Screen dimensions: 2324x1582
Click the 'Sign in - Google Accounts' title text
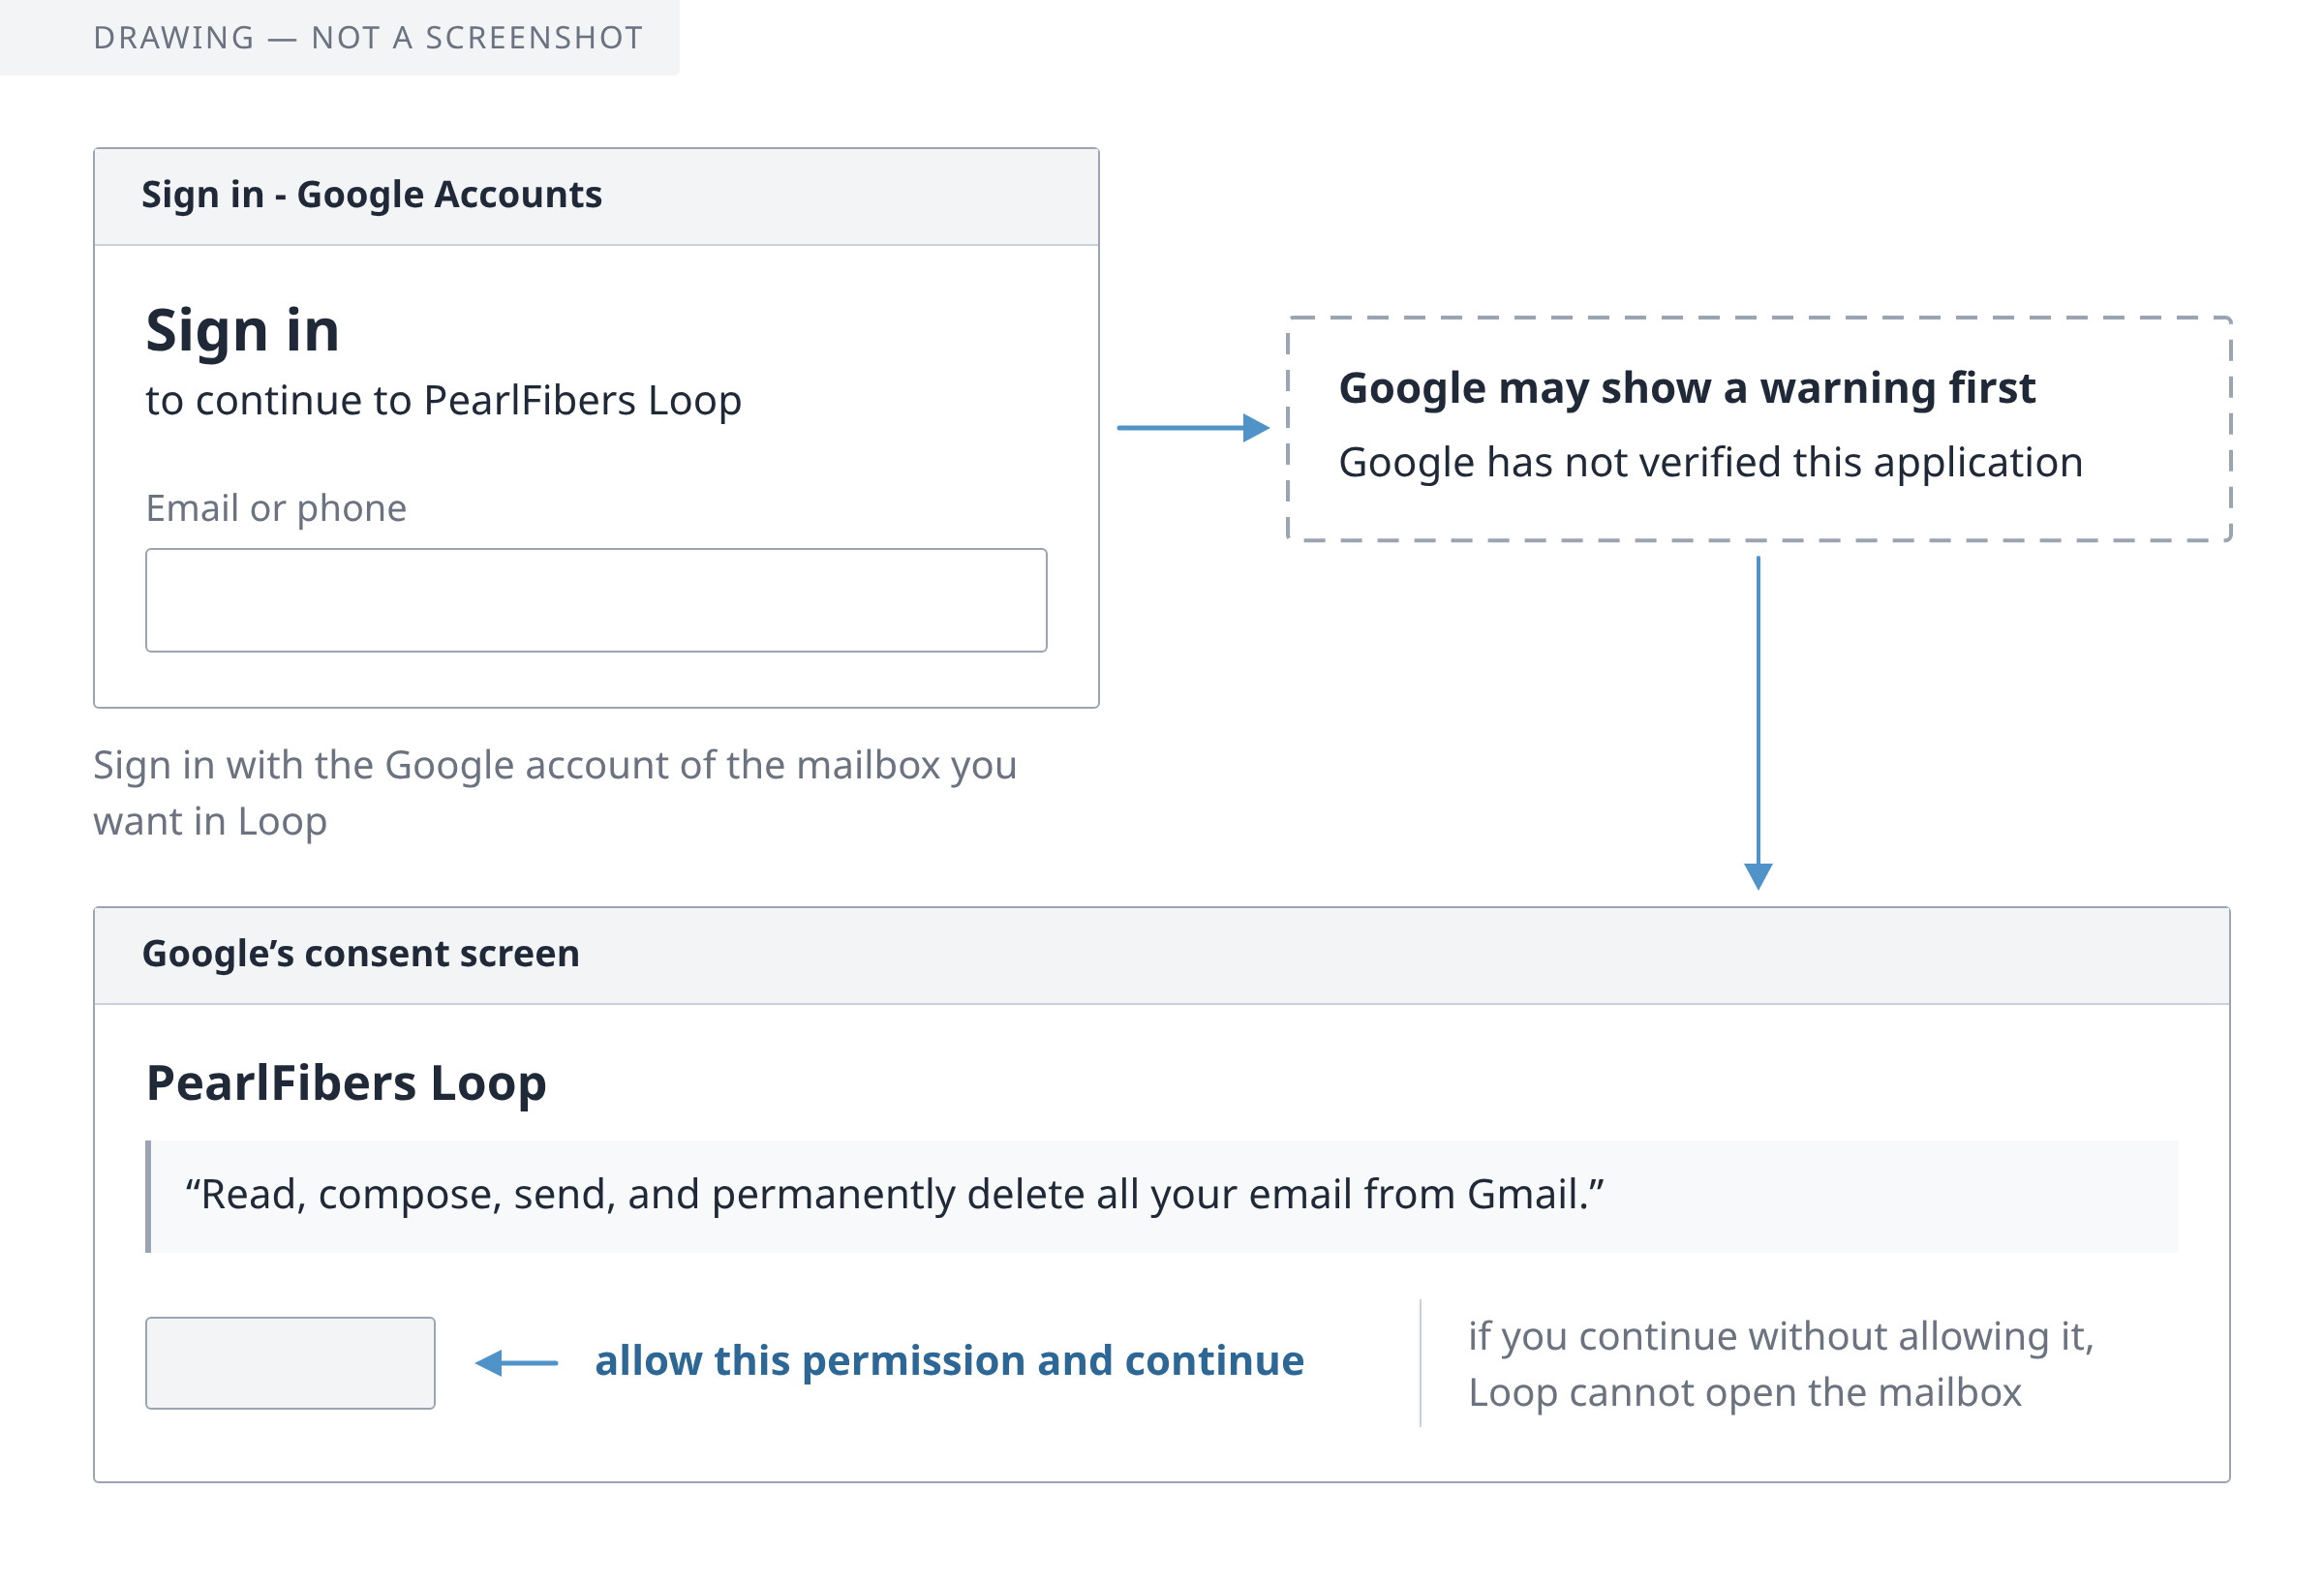tap(371, 195)
